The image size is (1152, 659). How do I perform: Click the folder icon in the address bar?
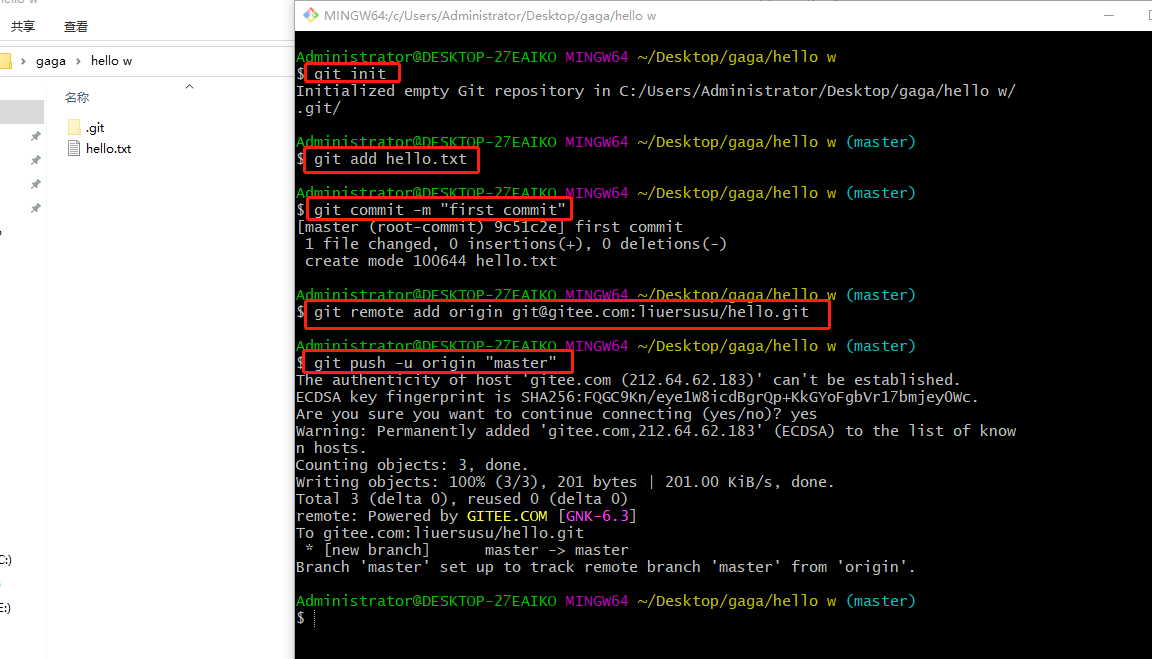(5, 61)
